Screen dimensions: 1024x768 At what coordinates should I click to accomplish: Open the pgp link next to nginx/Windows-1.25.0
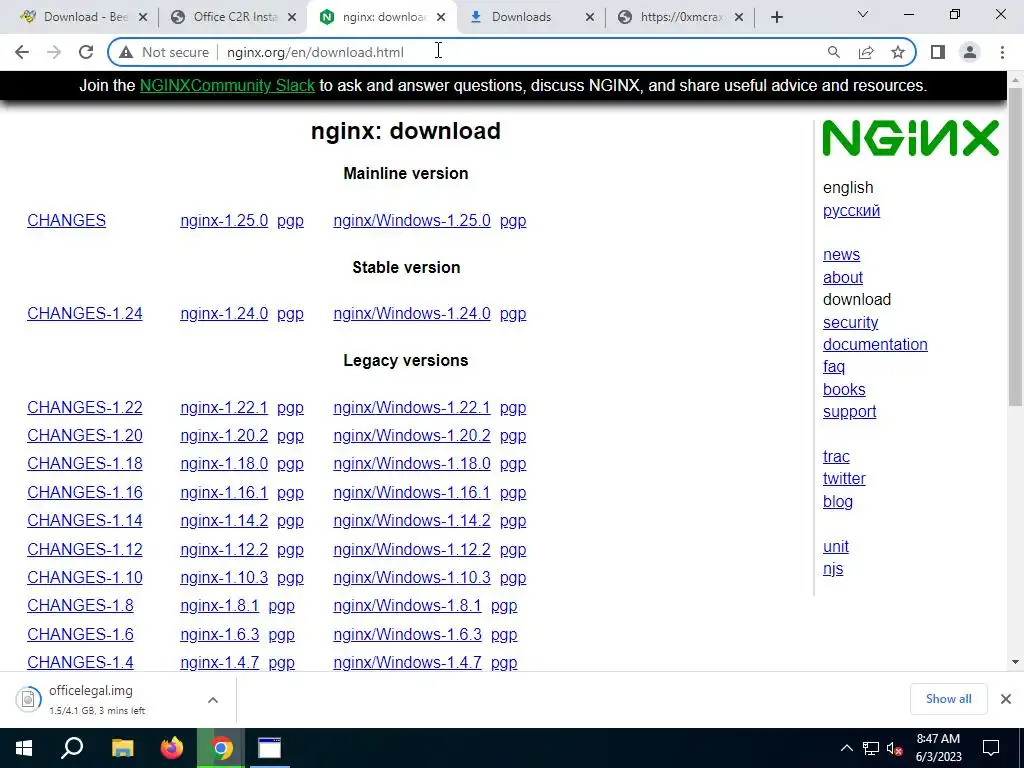(513, 221)
